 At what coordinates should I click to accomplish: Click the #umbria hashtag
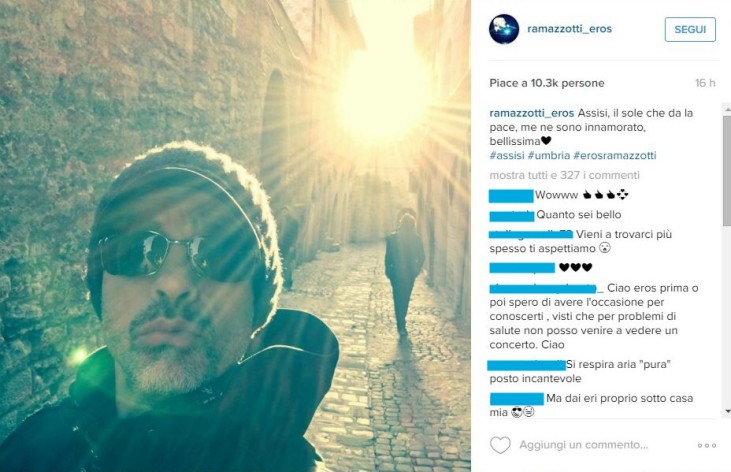(549, 155)
